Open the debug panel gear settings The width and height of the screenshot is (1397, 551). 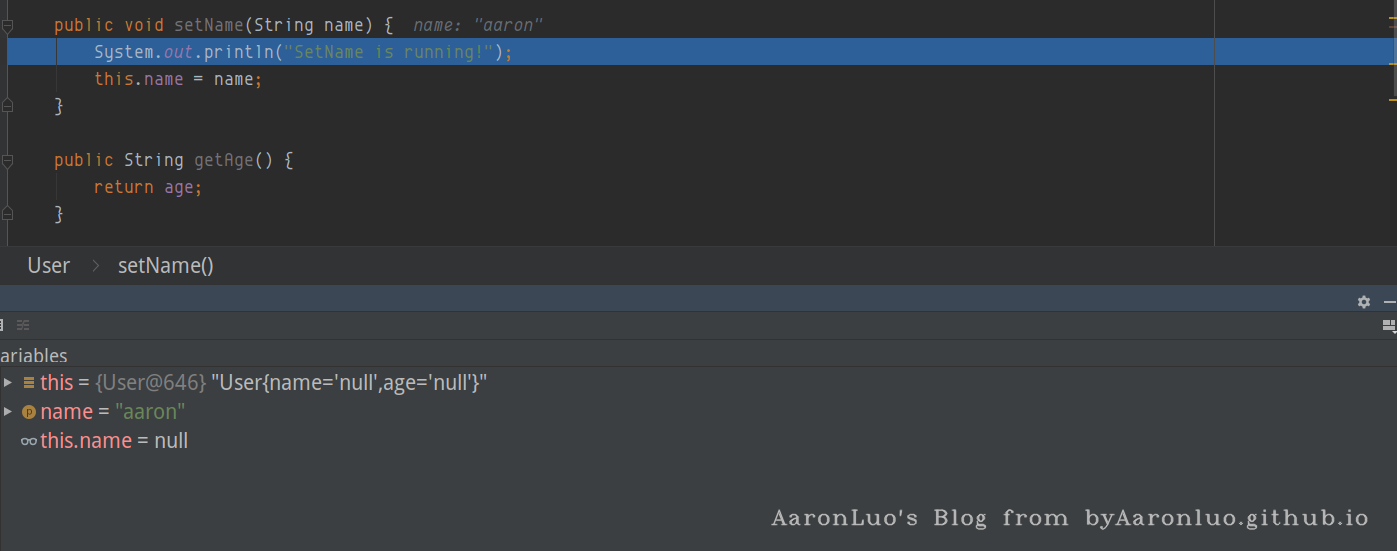point(1364,302)
